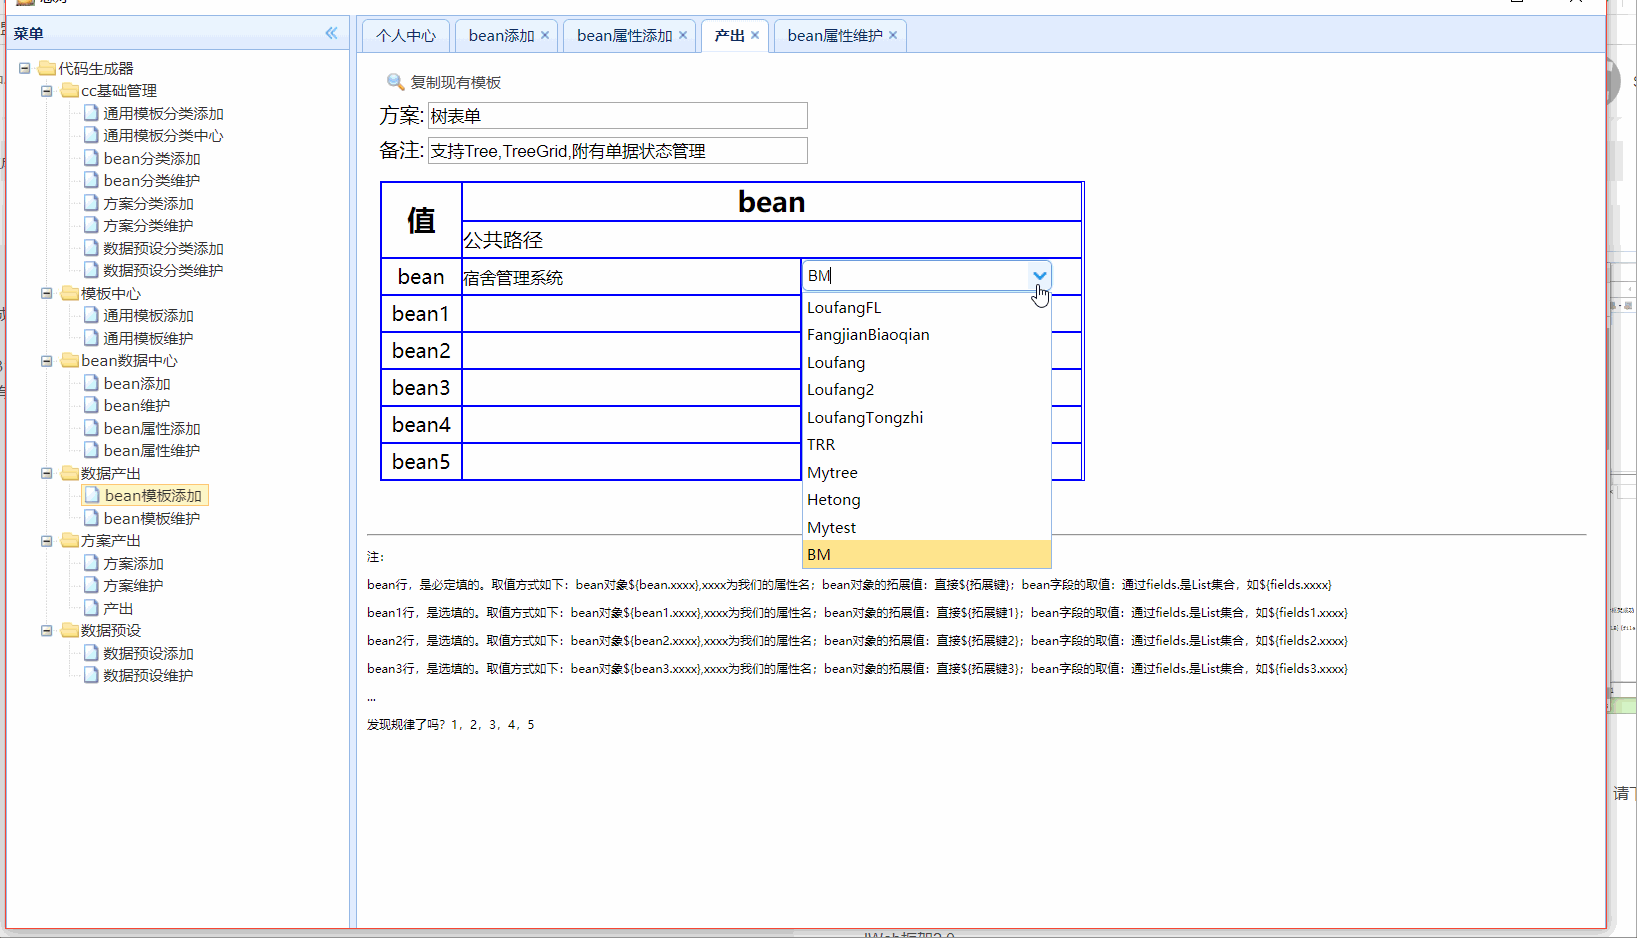Choose highlighted BM in the dropdown list
1637x938 pixels.
pos(927,555)
